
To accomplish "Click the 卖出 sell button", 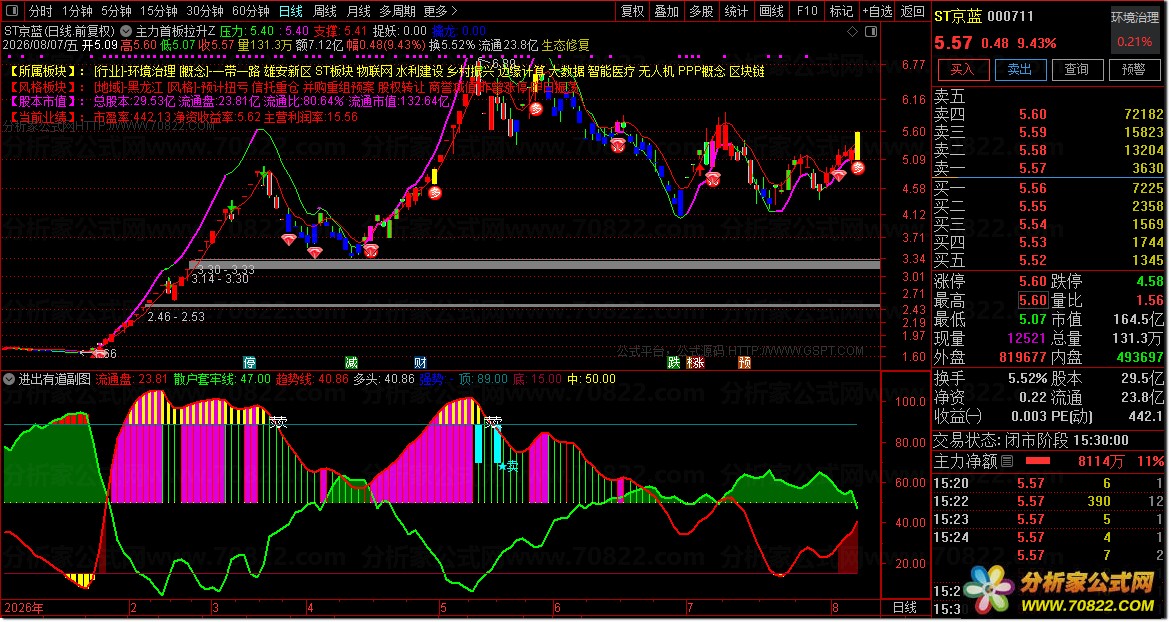I will [1019, 69].
